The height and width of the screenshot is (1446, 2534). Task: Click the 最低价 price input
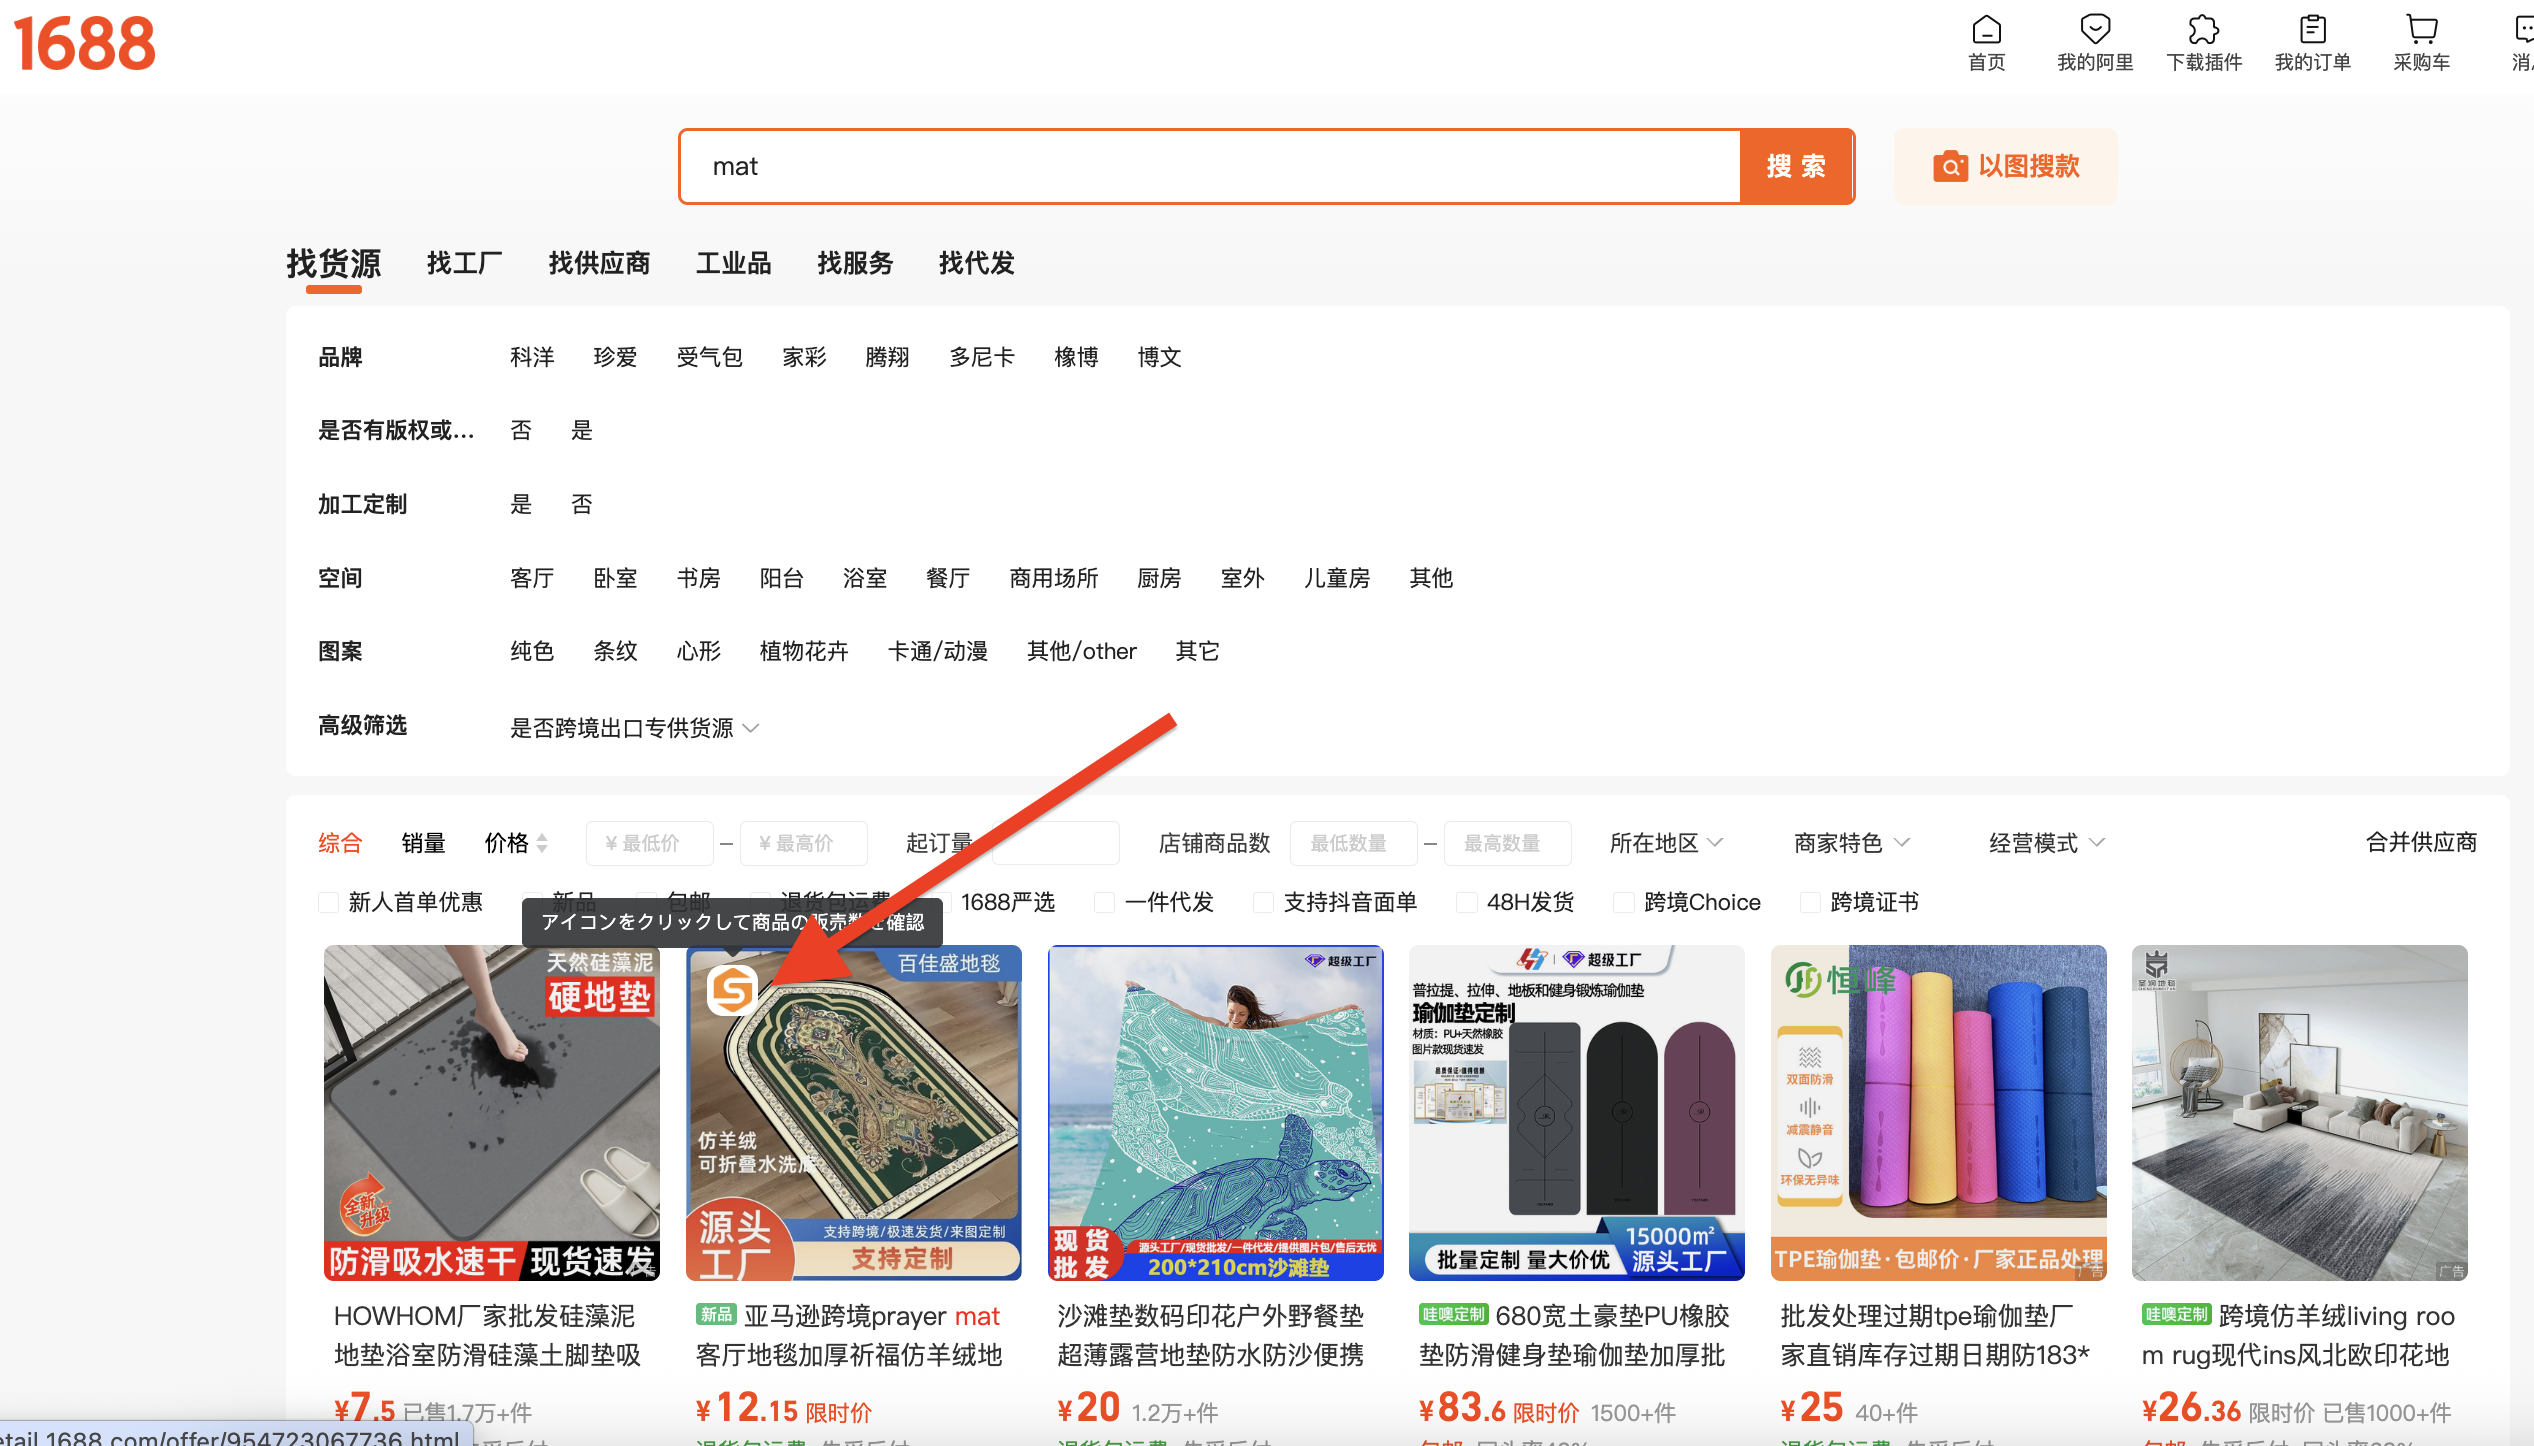[x=650, y=843]
